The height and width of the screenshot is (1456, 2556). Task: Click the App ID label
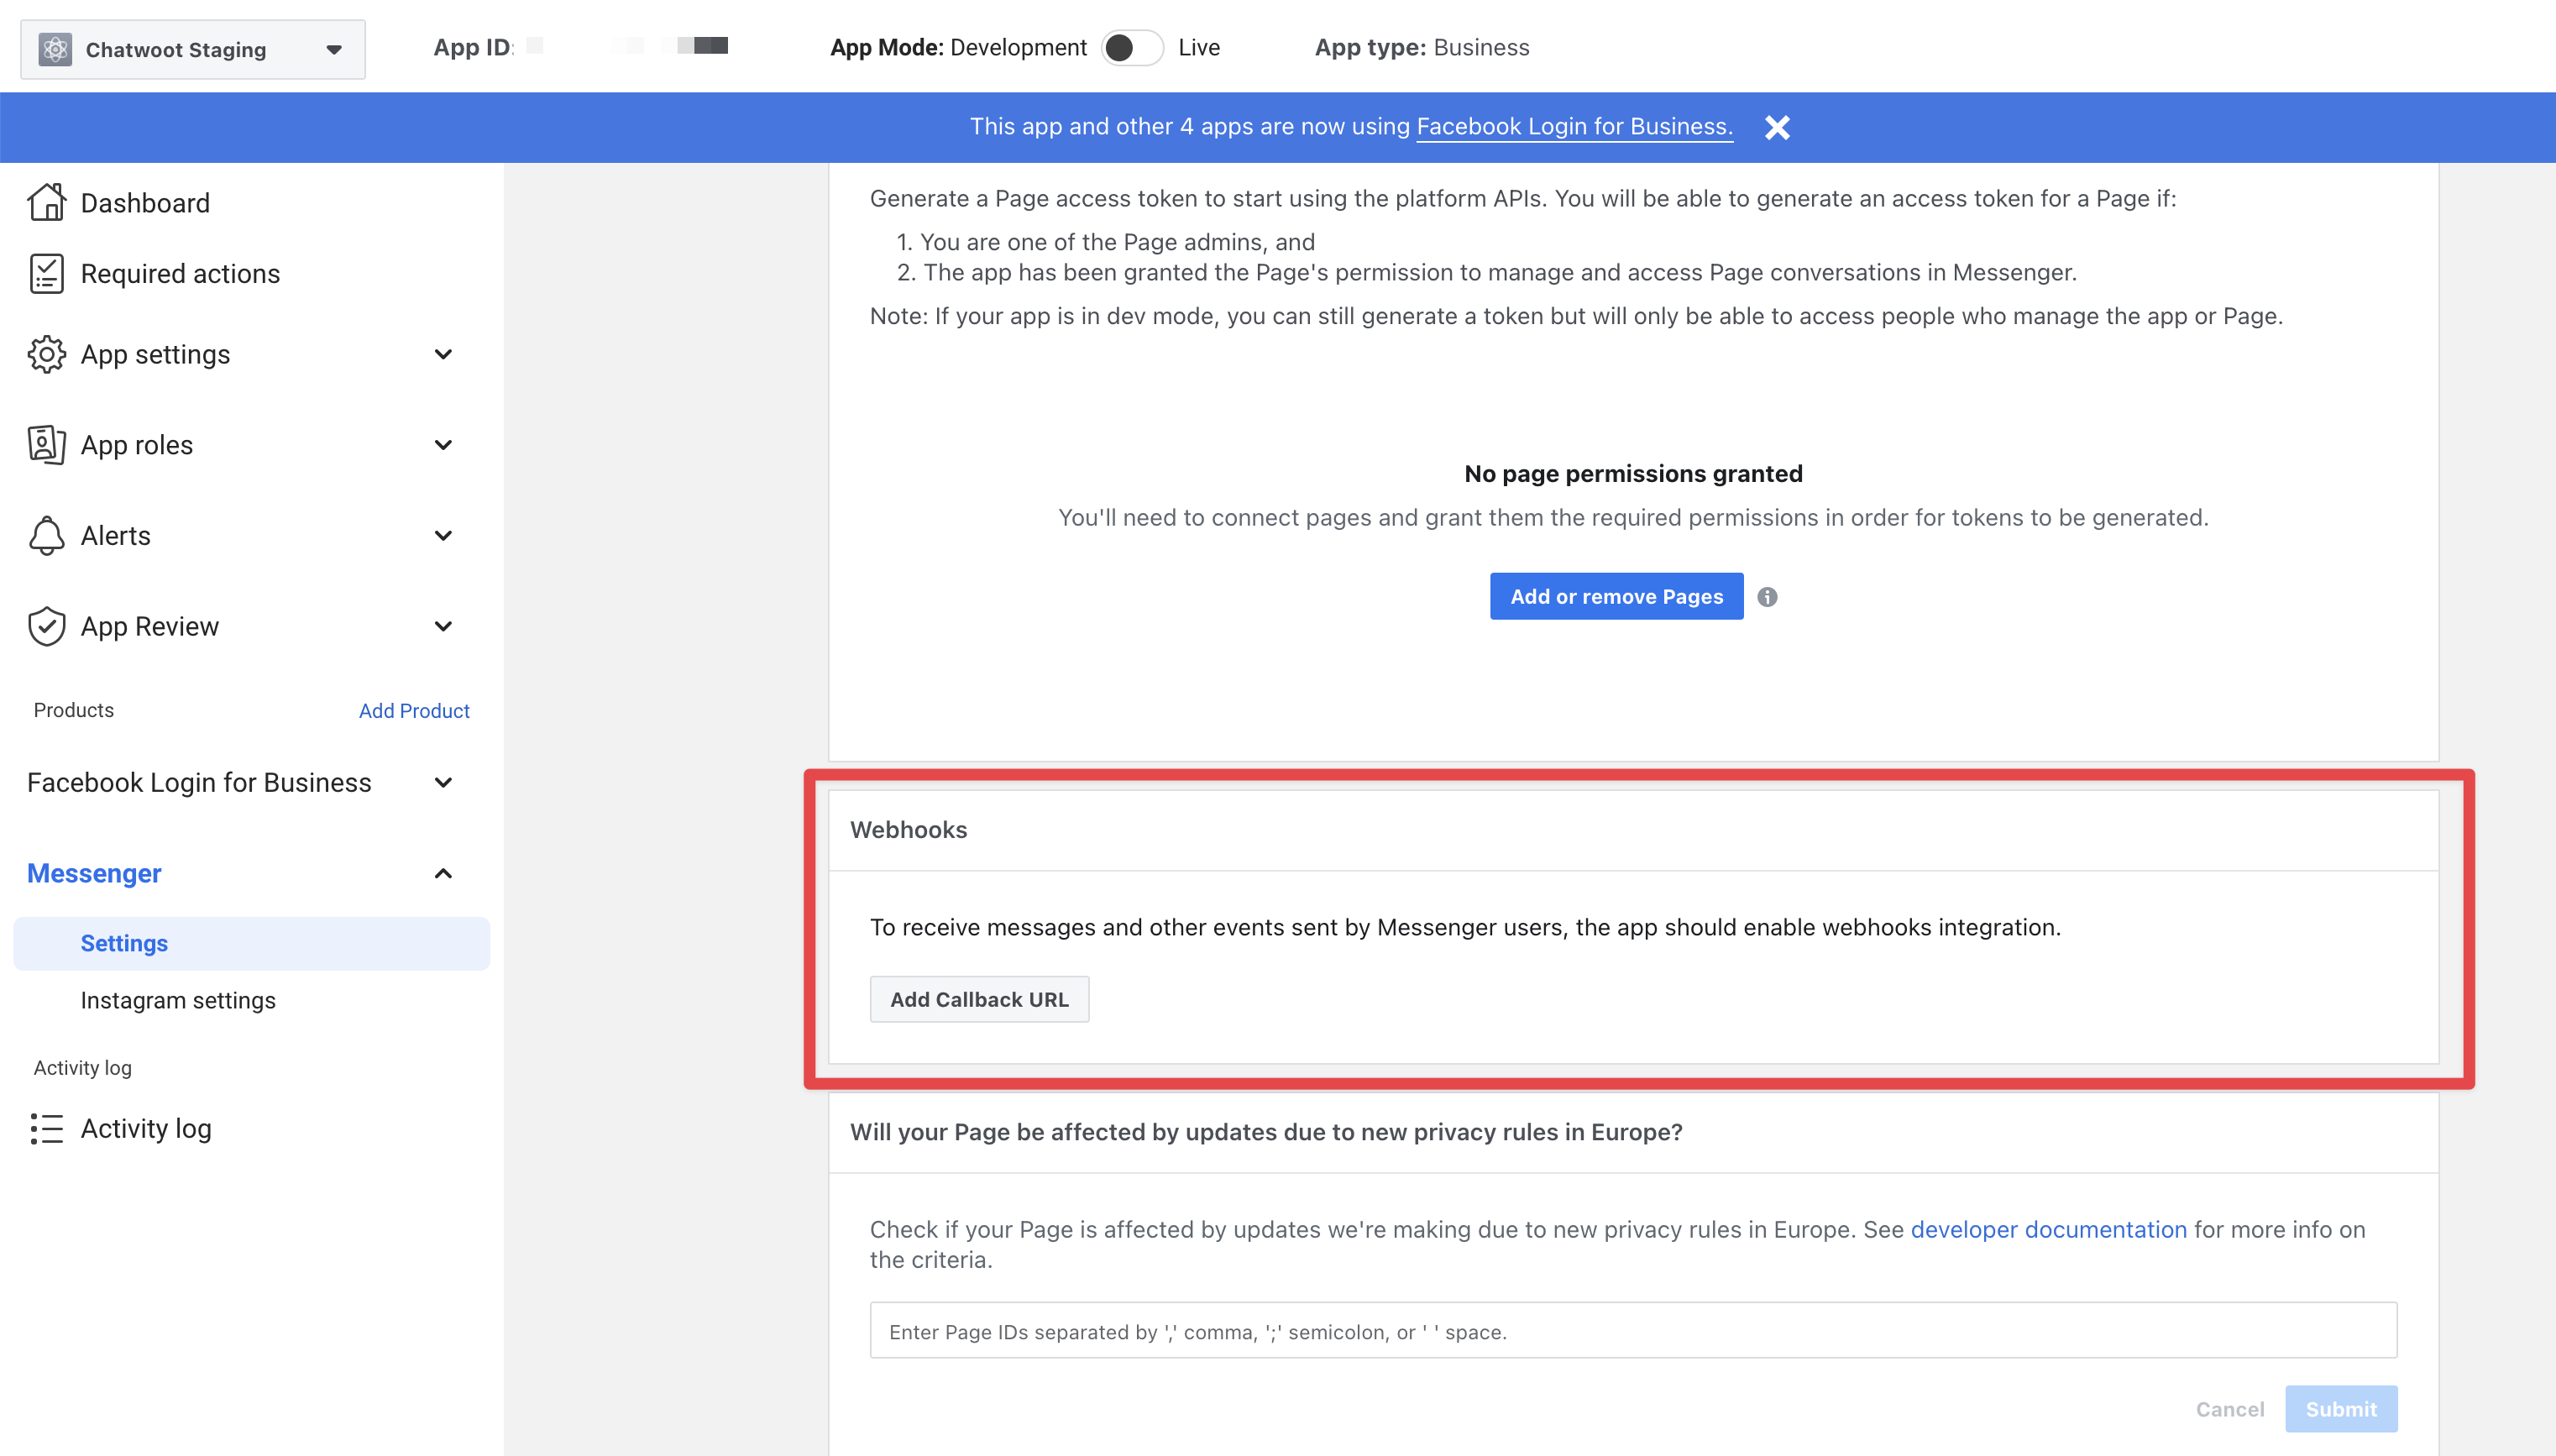pyautogui.click(x=472, y=47)
